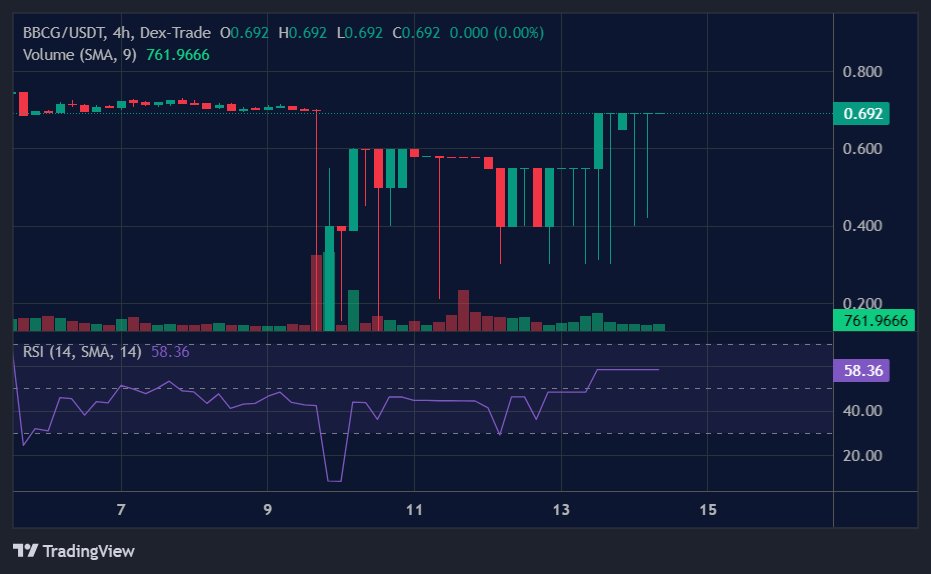Click the 761.9666 value in volume legend

tap(178, 55)
